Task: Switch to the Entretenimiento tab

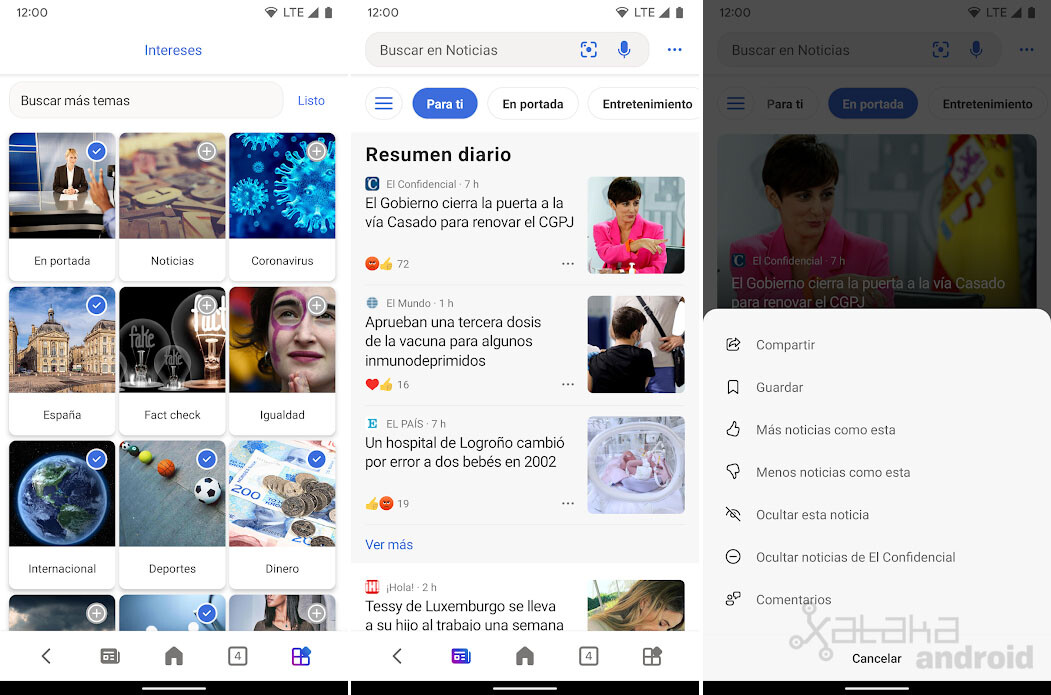Action: 644,103
